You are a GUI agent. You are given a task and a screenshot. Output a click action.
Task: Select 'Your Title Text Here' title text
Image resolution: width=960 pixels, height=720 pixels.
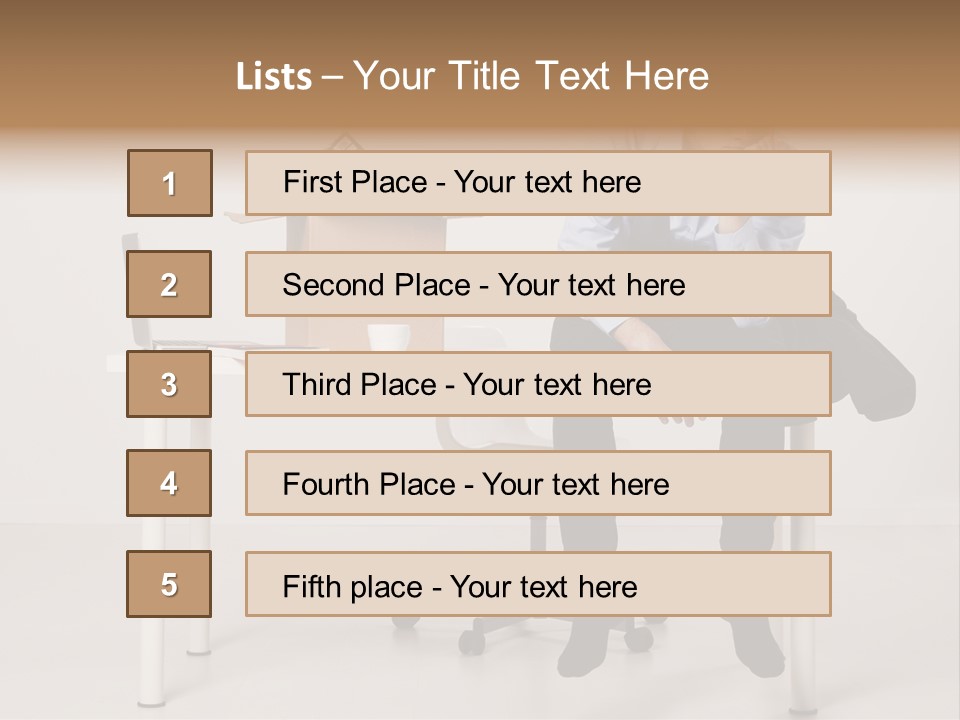(531, 77)
